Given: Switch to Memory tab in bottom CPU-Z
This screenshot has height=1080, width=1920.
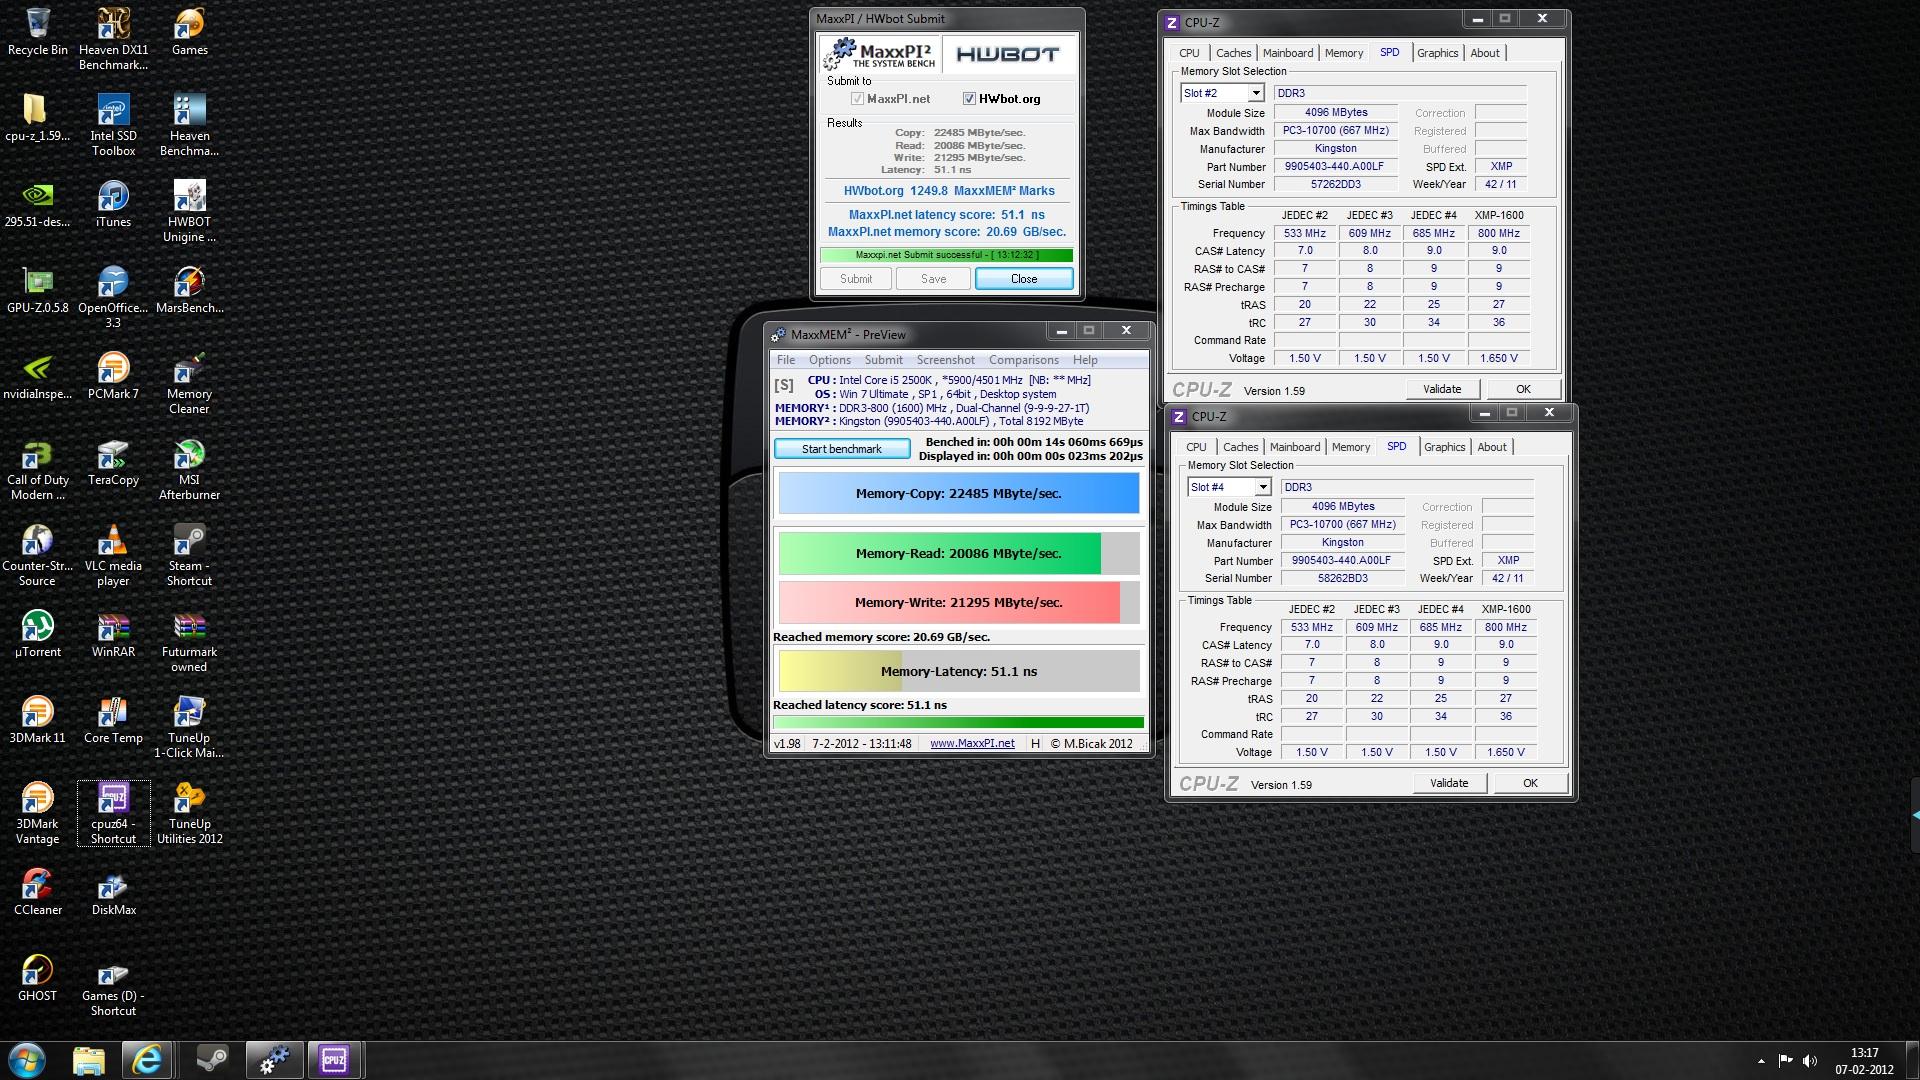Looking at the screenshot, I should [x=1350, y=447].
